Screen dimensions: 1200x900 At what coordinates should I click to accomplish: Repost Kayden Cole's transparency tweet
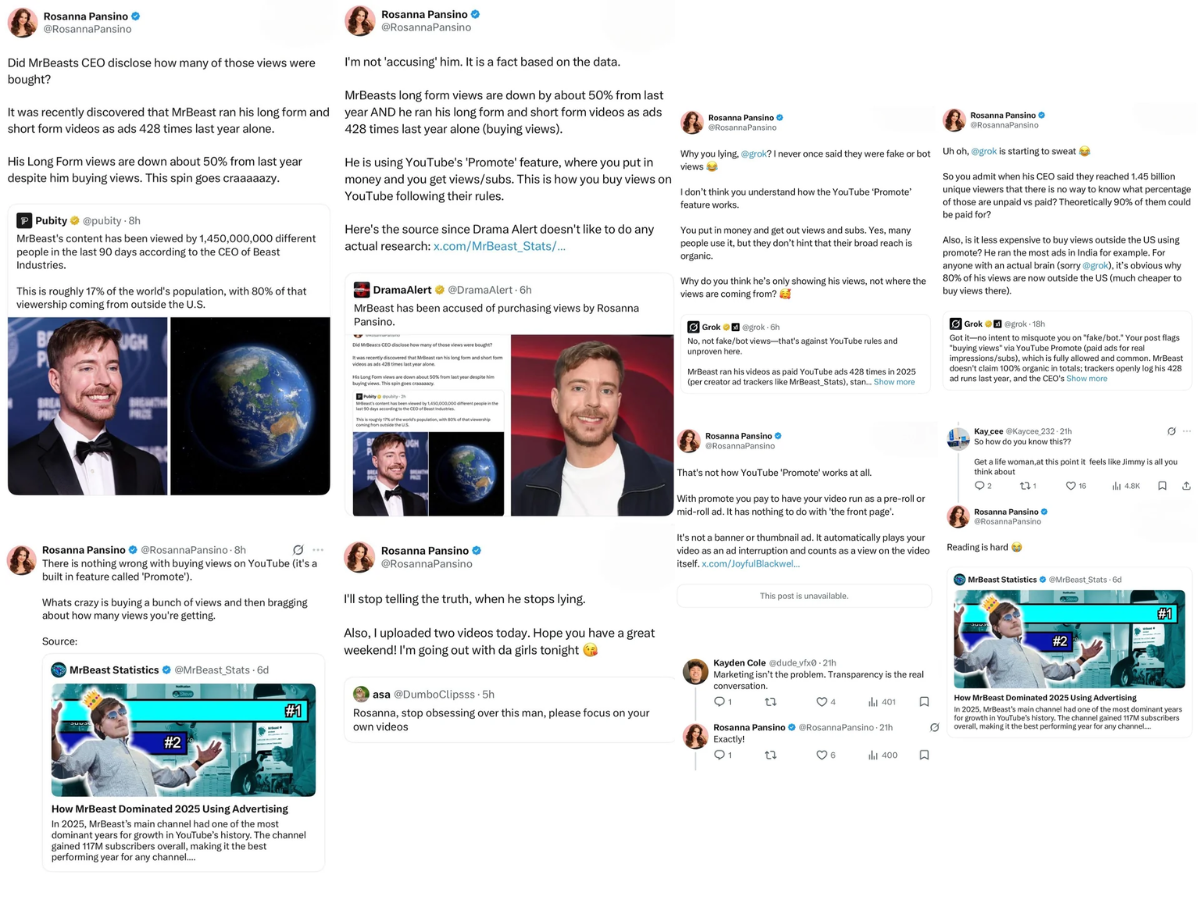point(770,702)
